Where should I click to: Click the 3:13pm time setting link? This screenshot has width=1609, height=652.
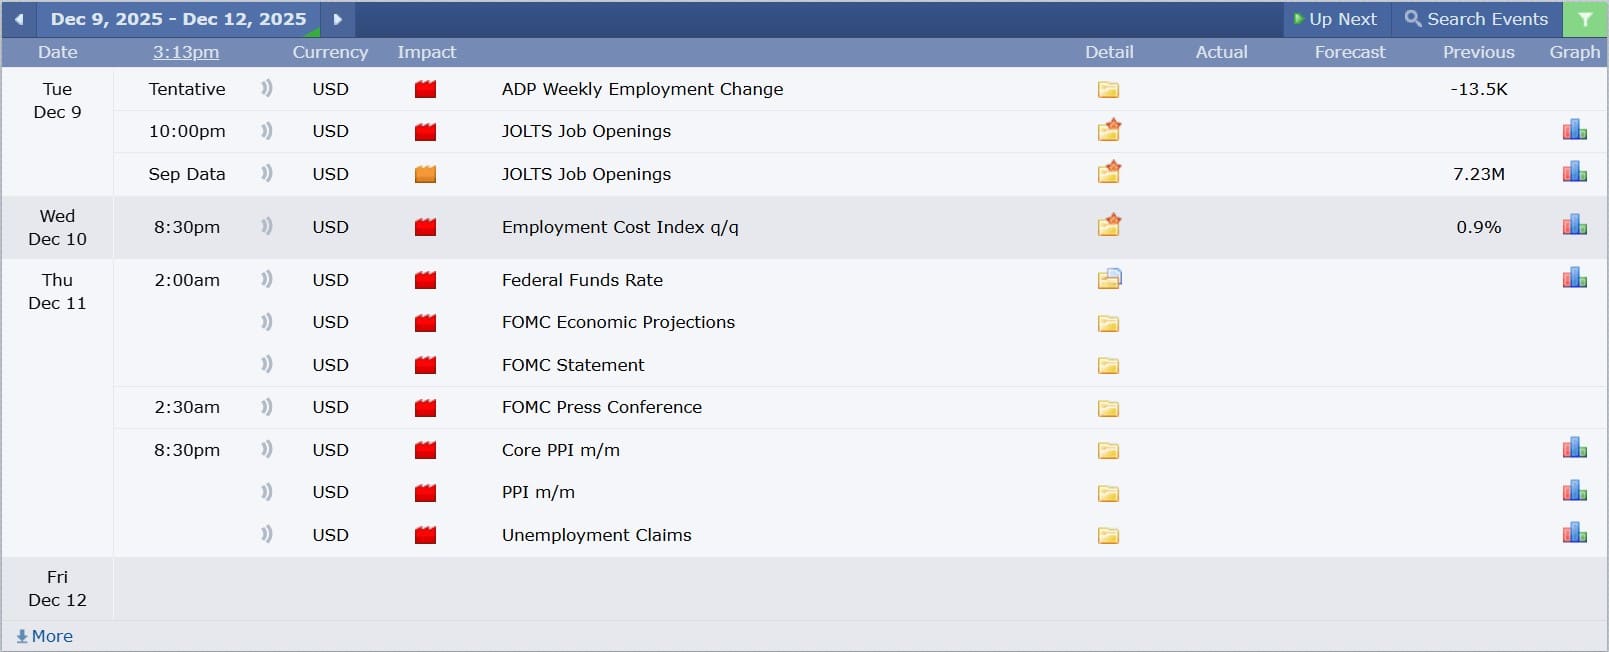(186, 52)
